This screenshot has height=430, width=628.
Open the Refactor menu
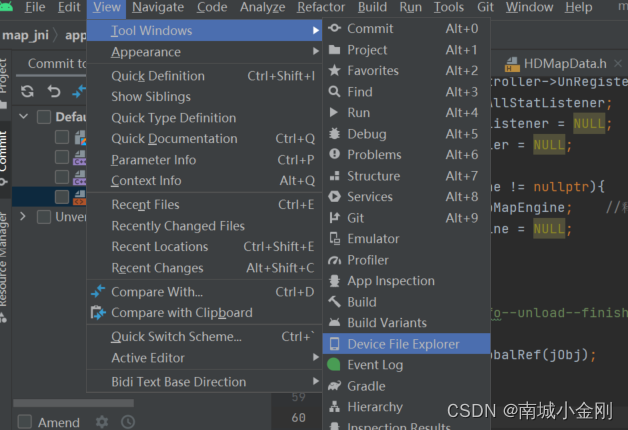coord(321,7)
